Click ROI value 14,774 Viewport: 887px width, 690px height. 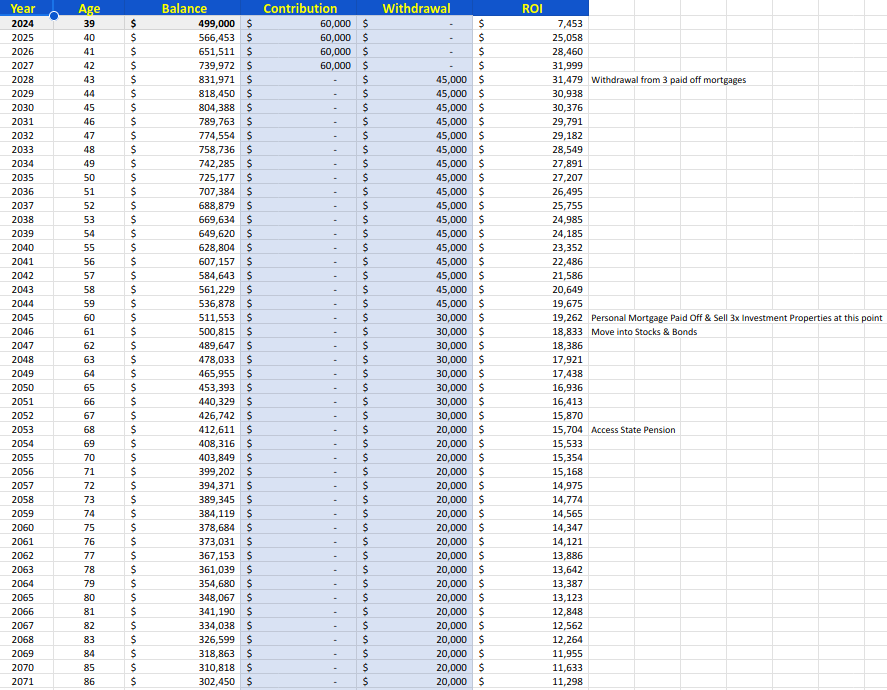[x=531, y=499]
